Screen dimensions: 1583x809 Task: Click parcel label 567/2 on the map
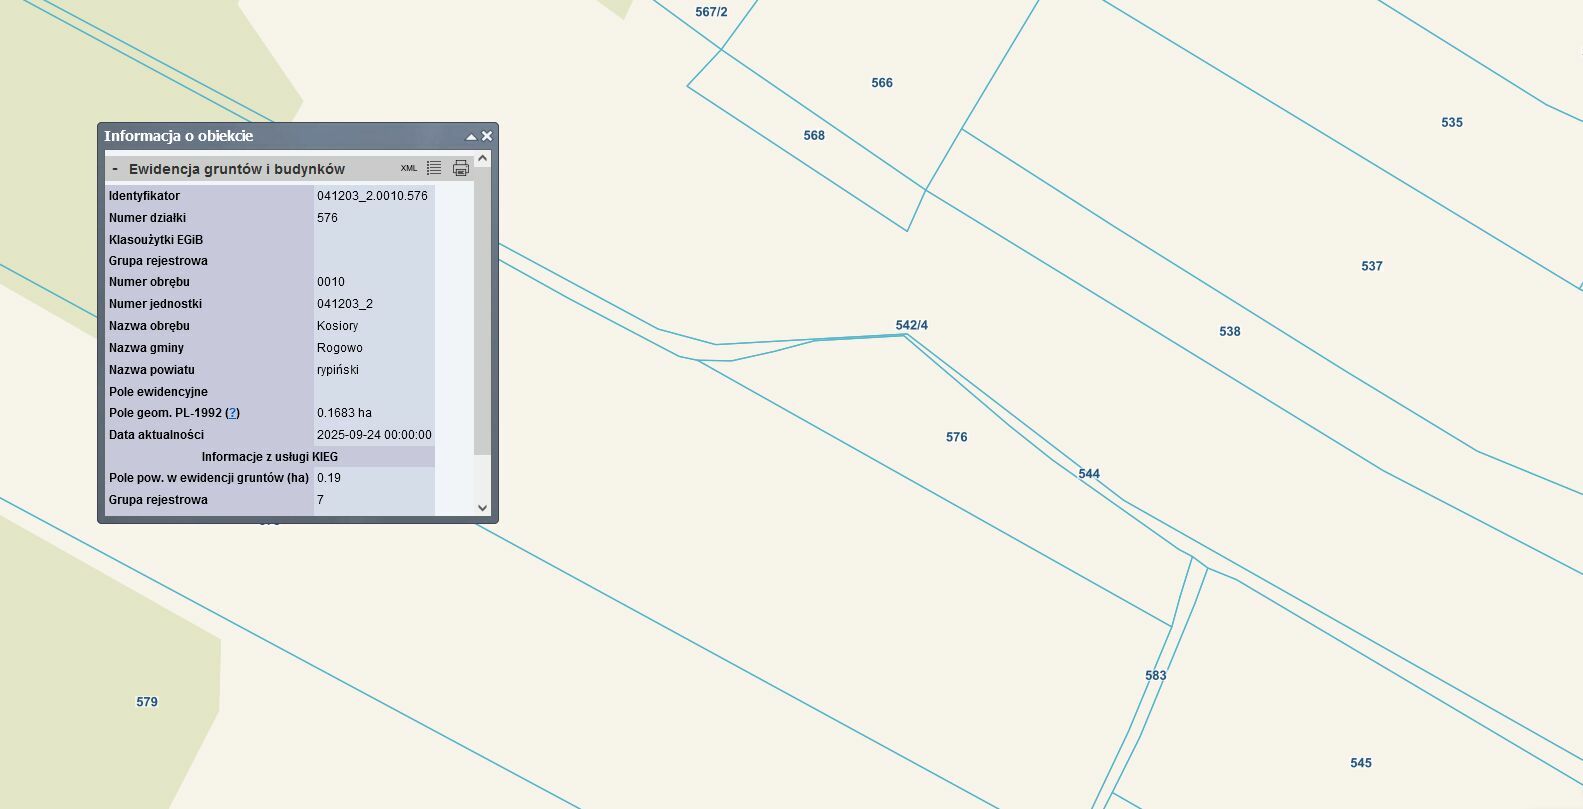pyautogui.click(x=712, y=12)
